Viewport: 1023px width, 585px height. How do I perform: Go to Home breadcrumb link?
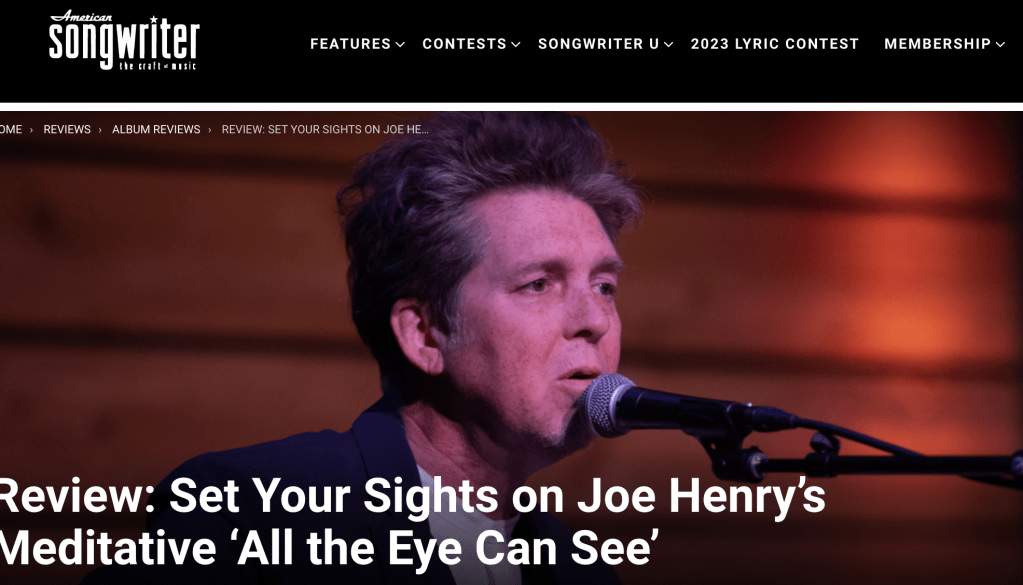pos(11,129)
